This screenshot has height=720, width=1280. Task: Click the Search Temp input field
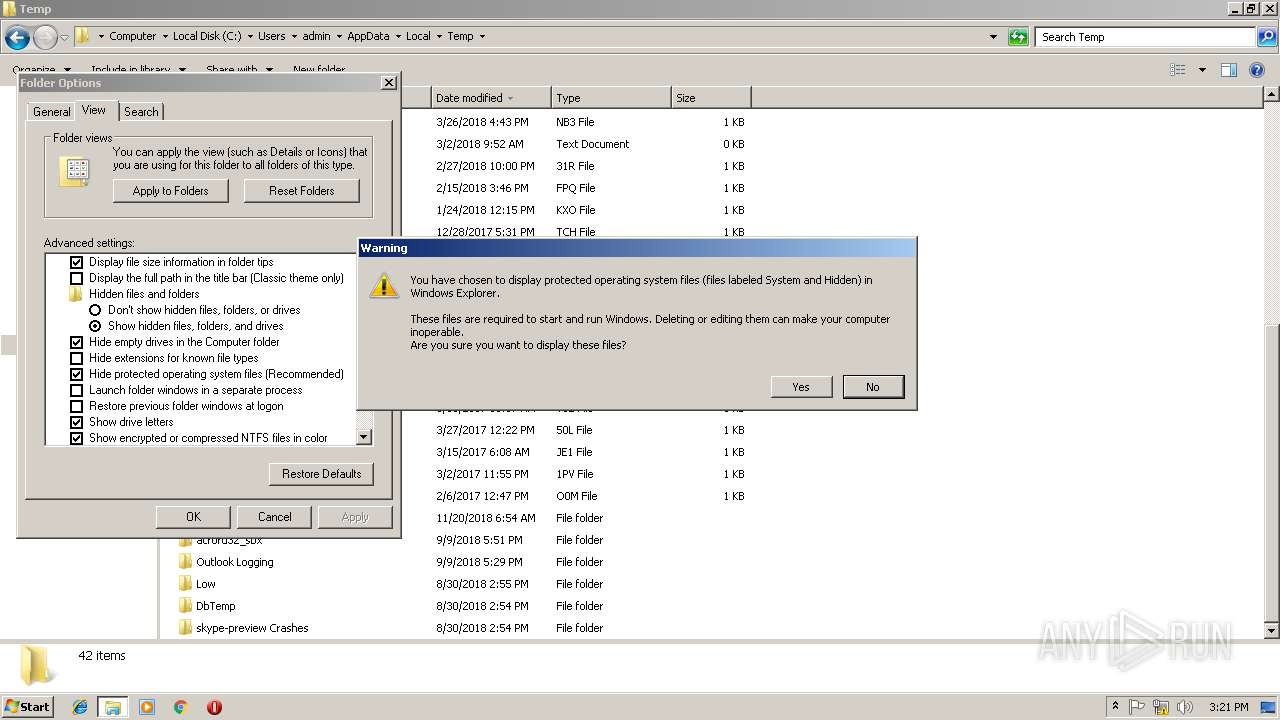1146,37
